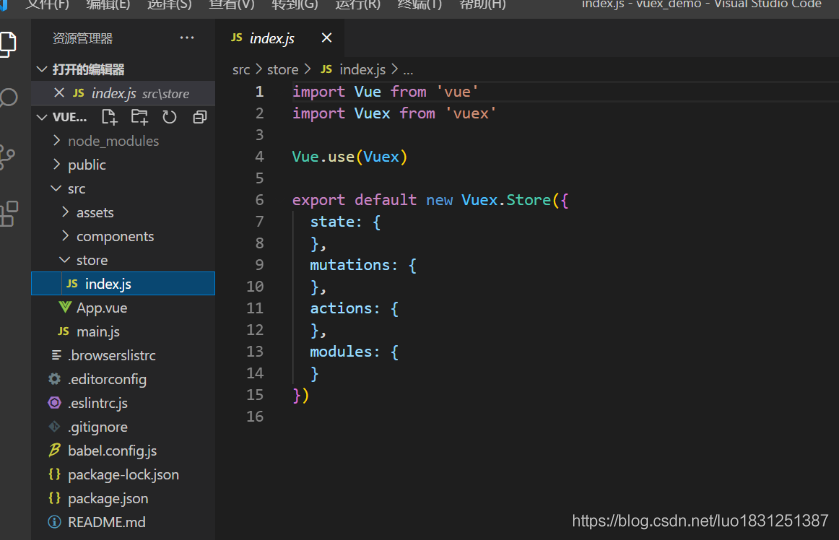This screenshot has width=839, height=540.
Task: Click the New File icon in explorer
Action: click(x=110, y=117)
